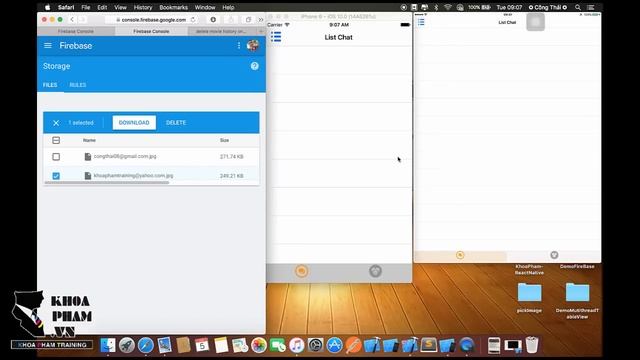Open the Apple menu

point(47,7)
